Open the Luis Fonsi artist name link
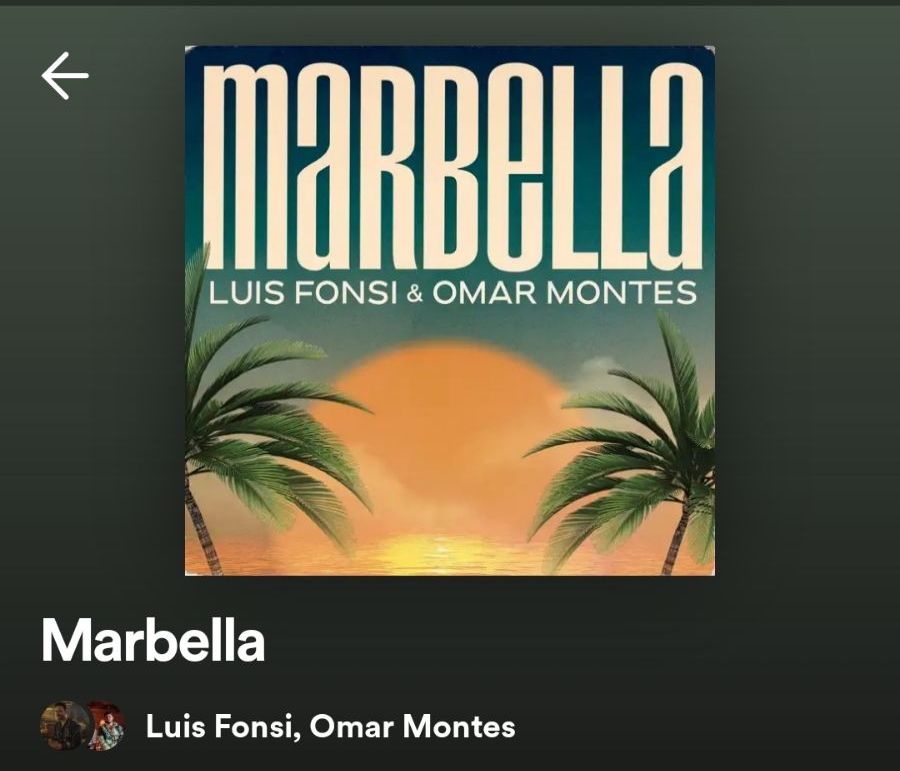 (223, 726)
